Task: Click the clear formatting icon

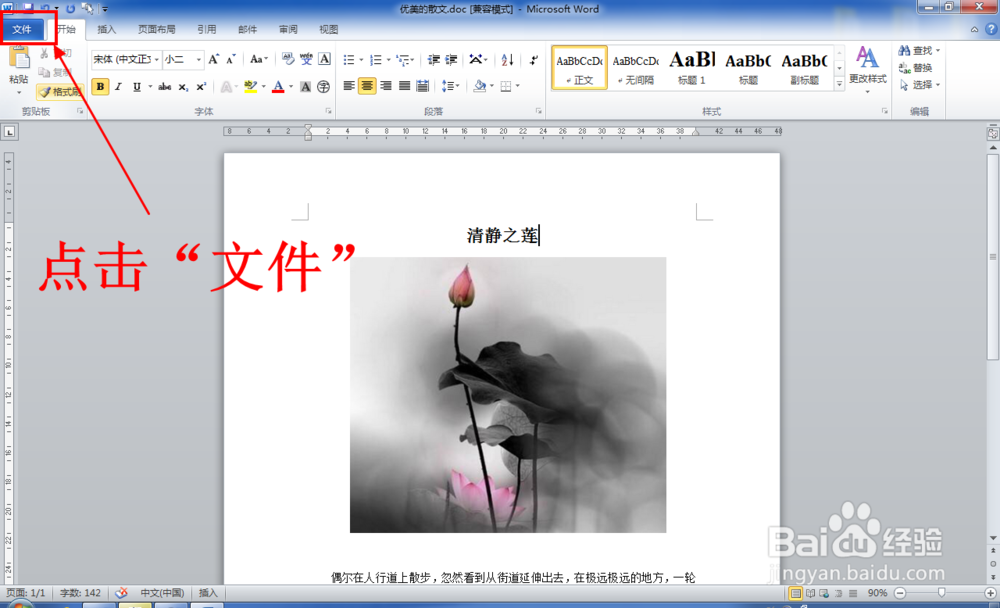Action: tap(286, 59)
